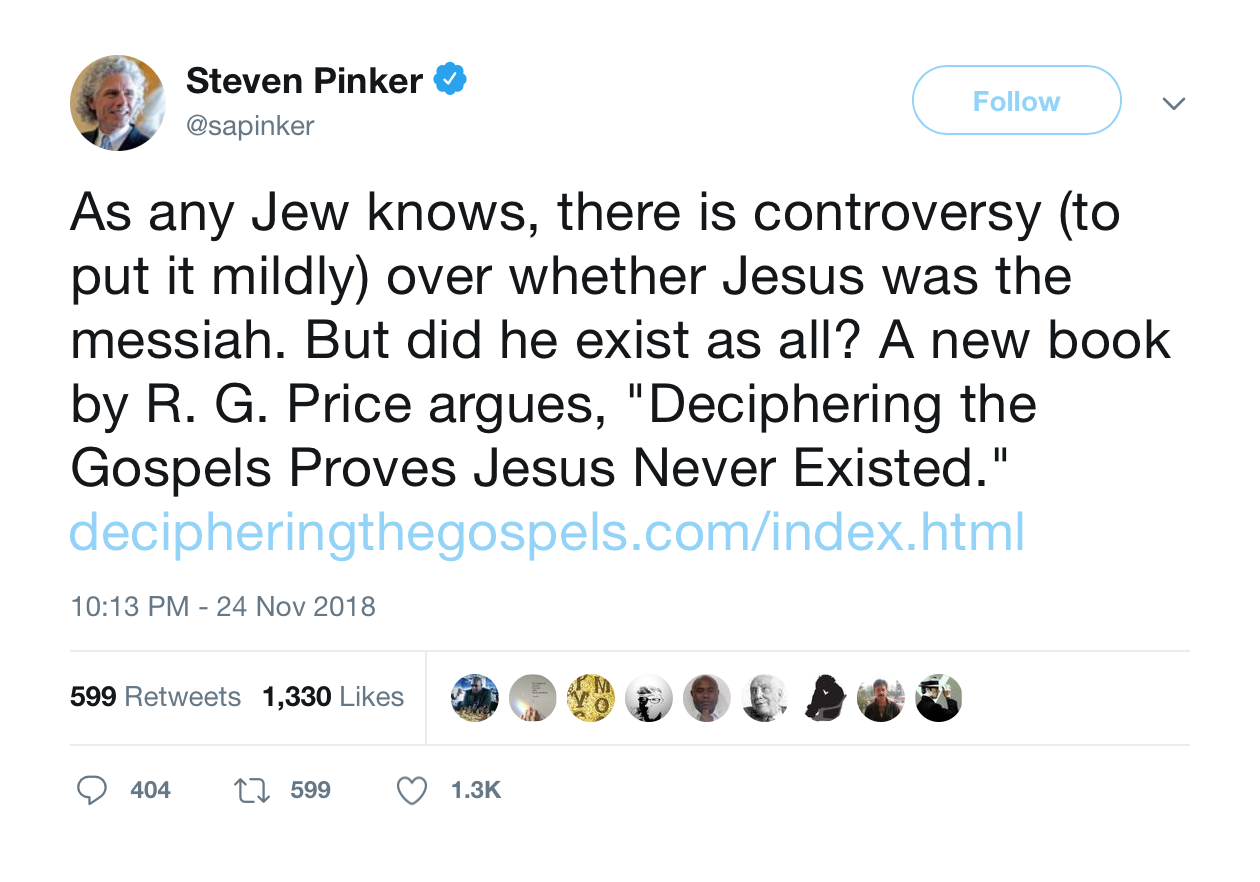This screenshot has height=882, width=1260.
Task: Click the Steven Pinker display name
Action: (304, 81)
